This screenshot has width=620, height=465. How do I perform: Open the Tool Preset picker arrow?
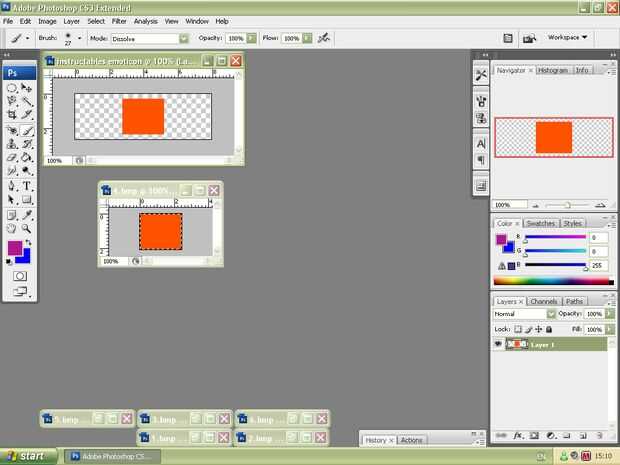27,38
